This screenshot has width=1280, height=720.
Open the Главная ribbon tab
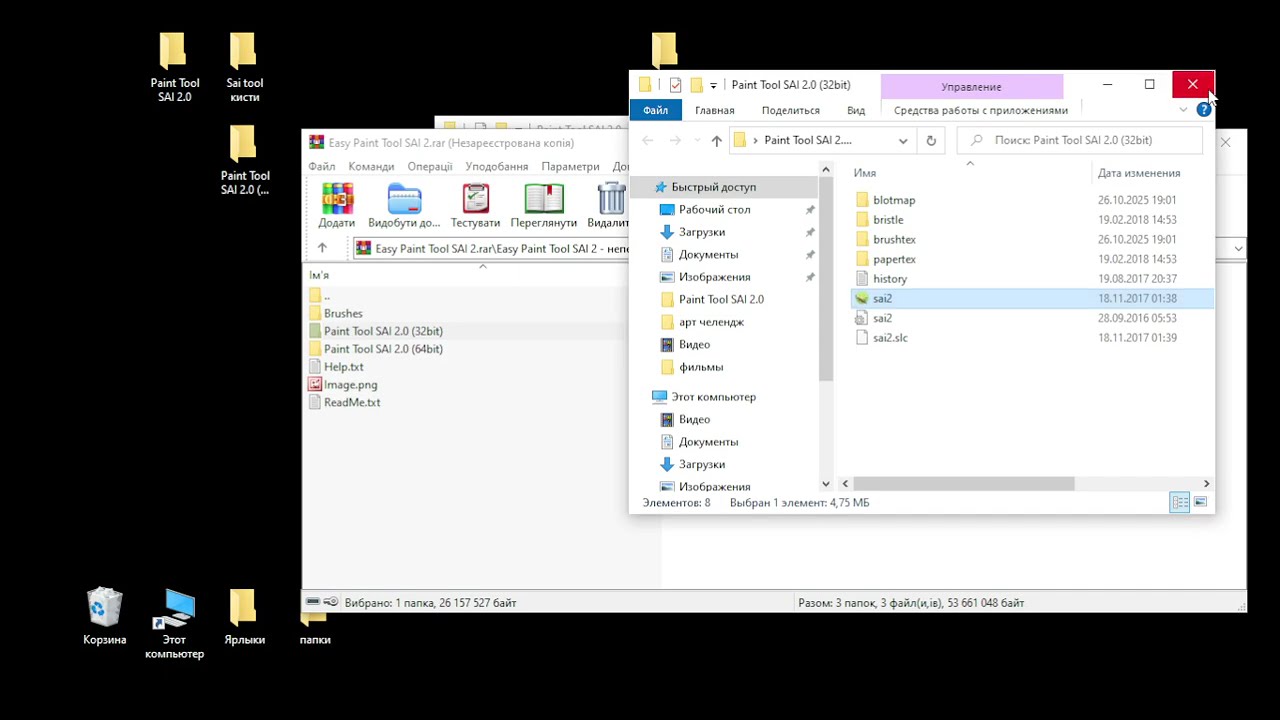(714, 110)
